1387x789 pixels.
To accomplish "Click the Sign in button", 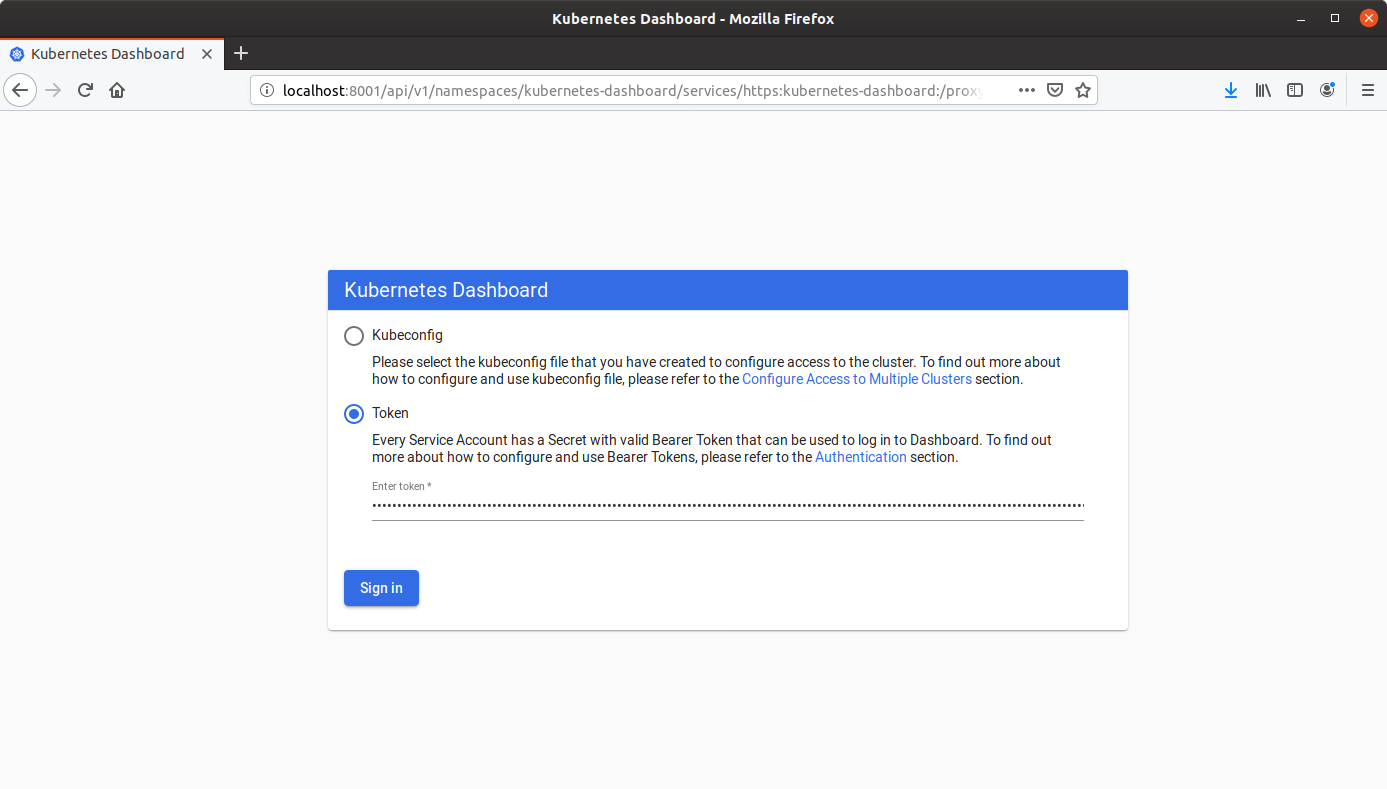I will point(381,588).
